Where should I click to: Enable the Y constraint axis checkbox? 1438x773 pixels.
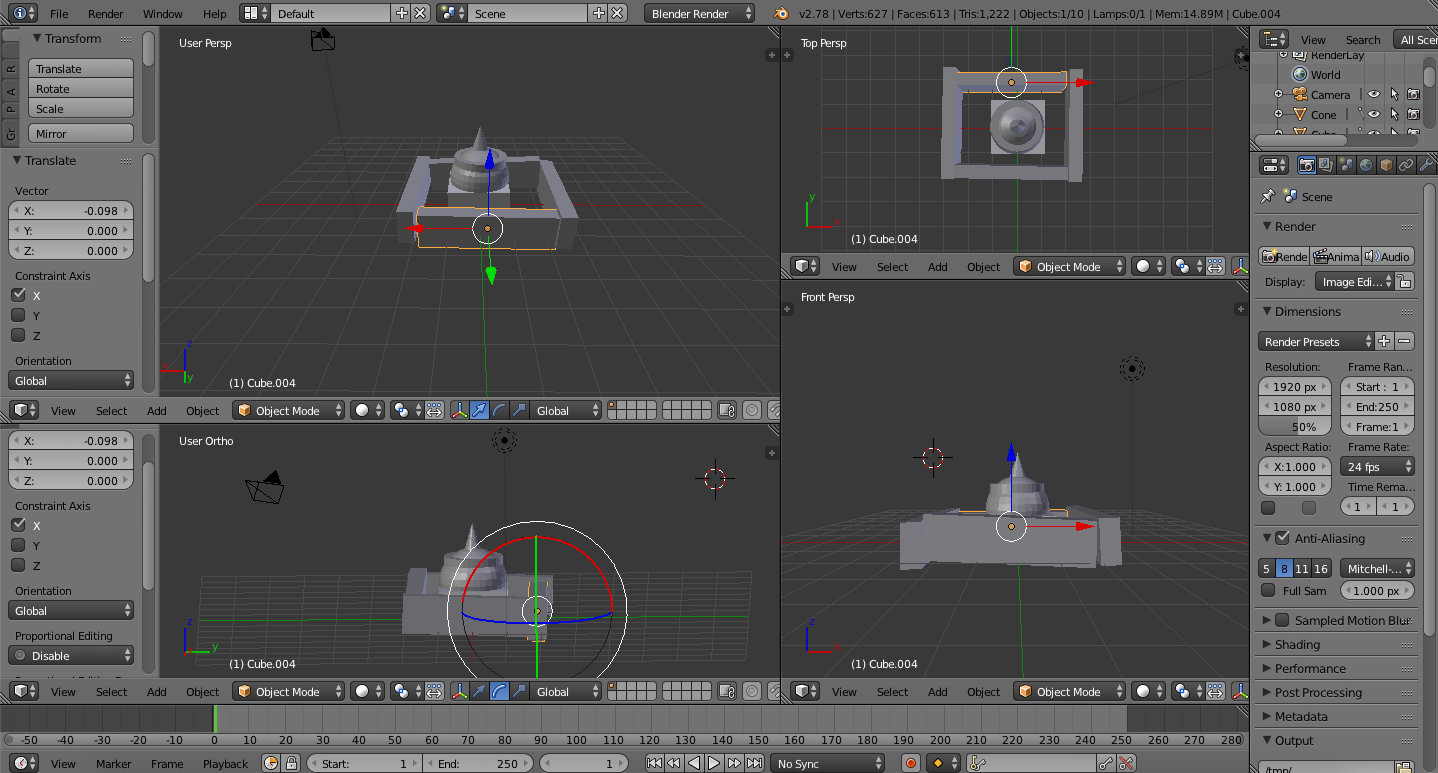coord(18,315)
